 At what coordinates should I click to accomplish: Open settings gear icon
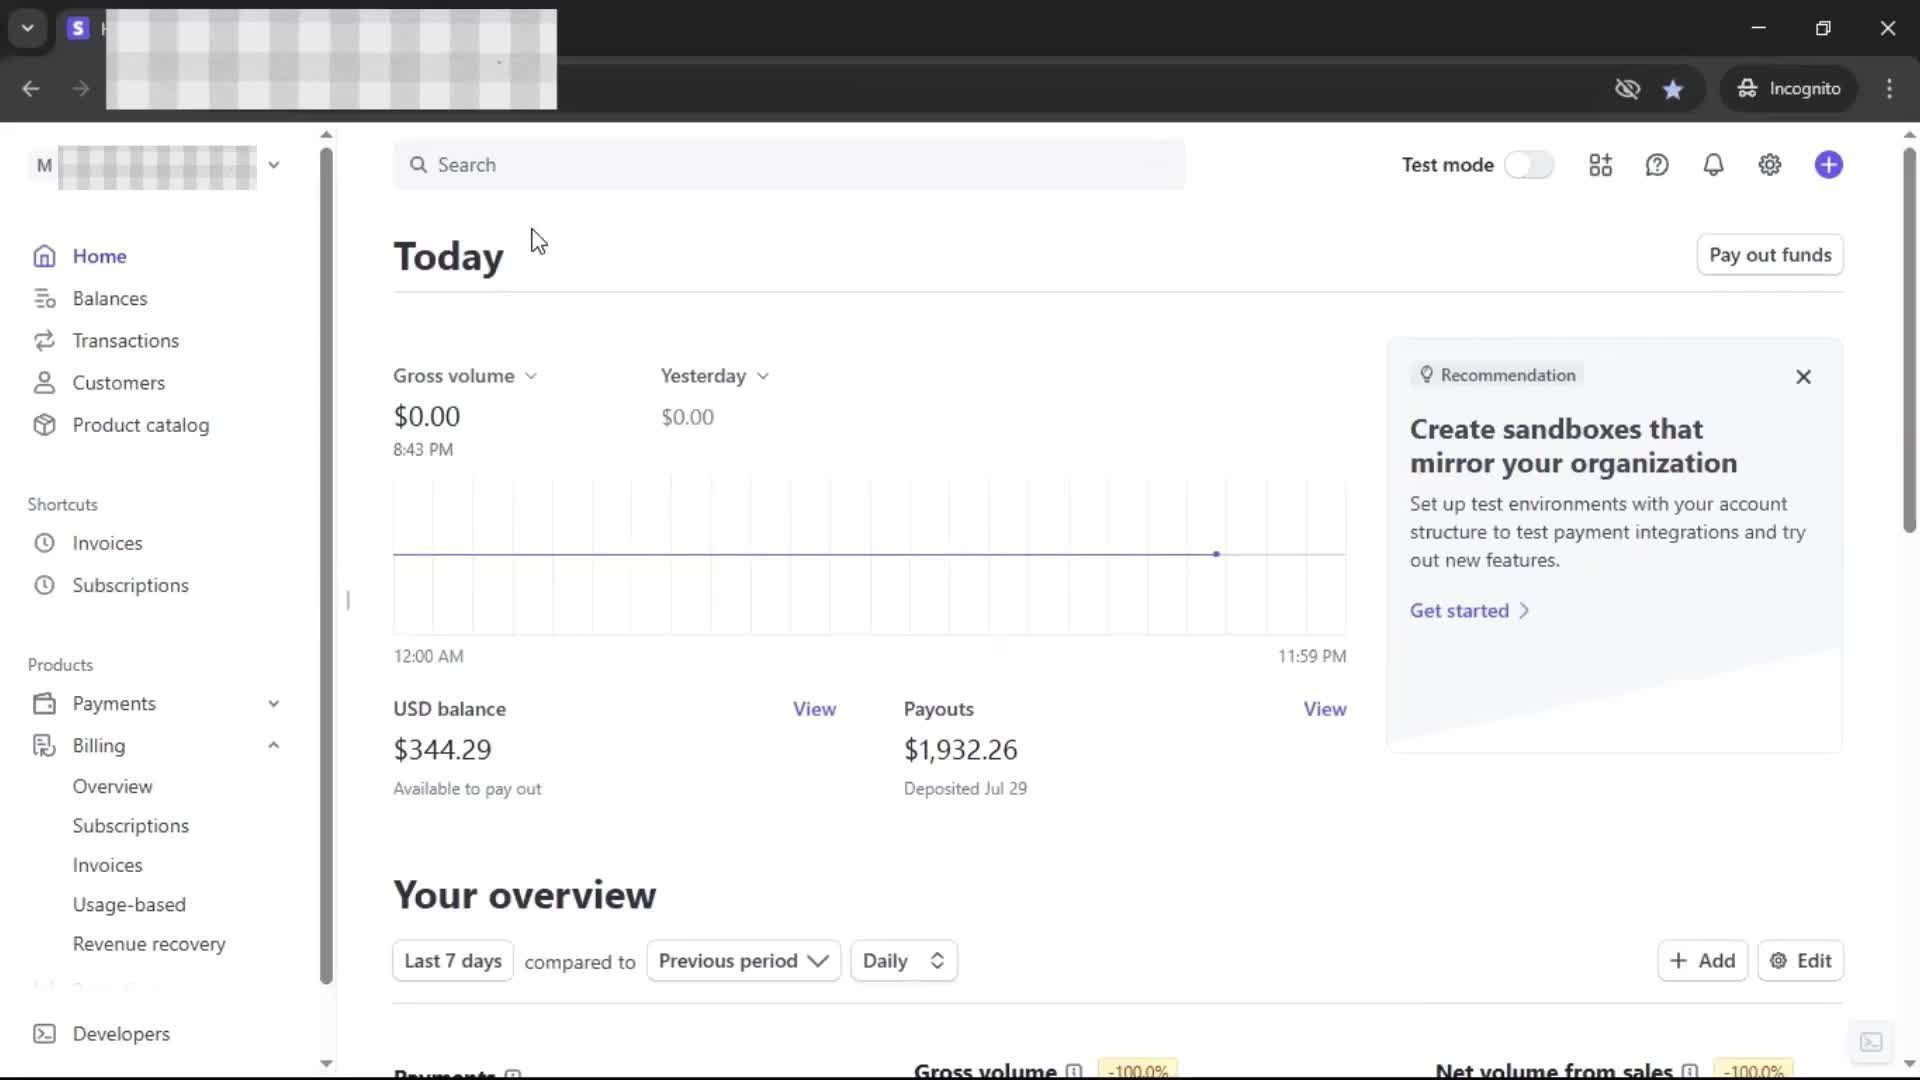[1769, 165]
